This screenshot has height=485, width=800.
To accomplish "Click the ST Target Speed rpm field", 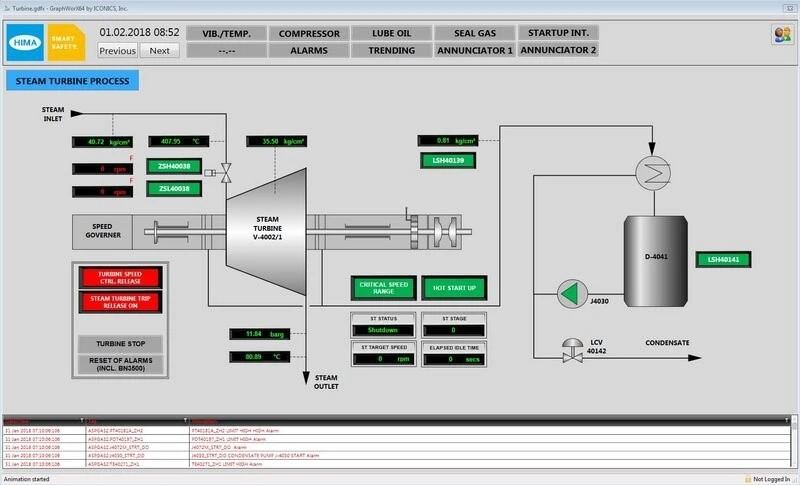I will click(383, 359).
